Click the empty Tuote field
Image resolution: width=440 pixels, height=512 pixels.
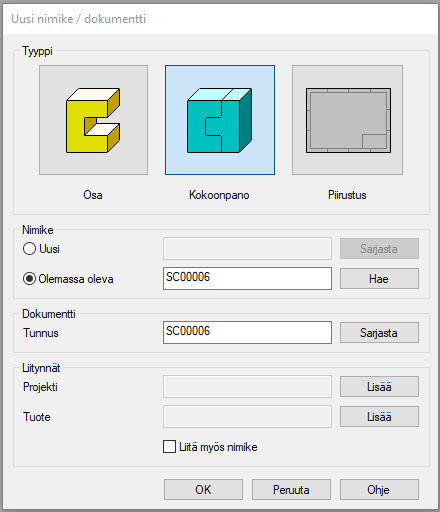pos(247,417)
